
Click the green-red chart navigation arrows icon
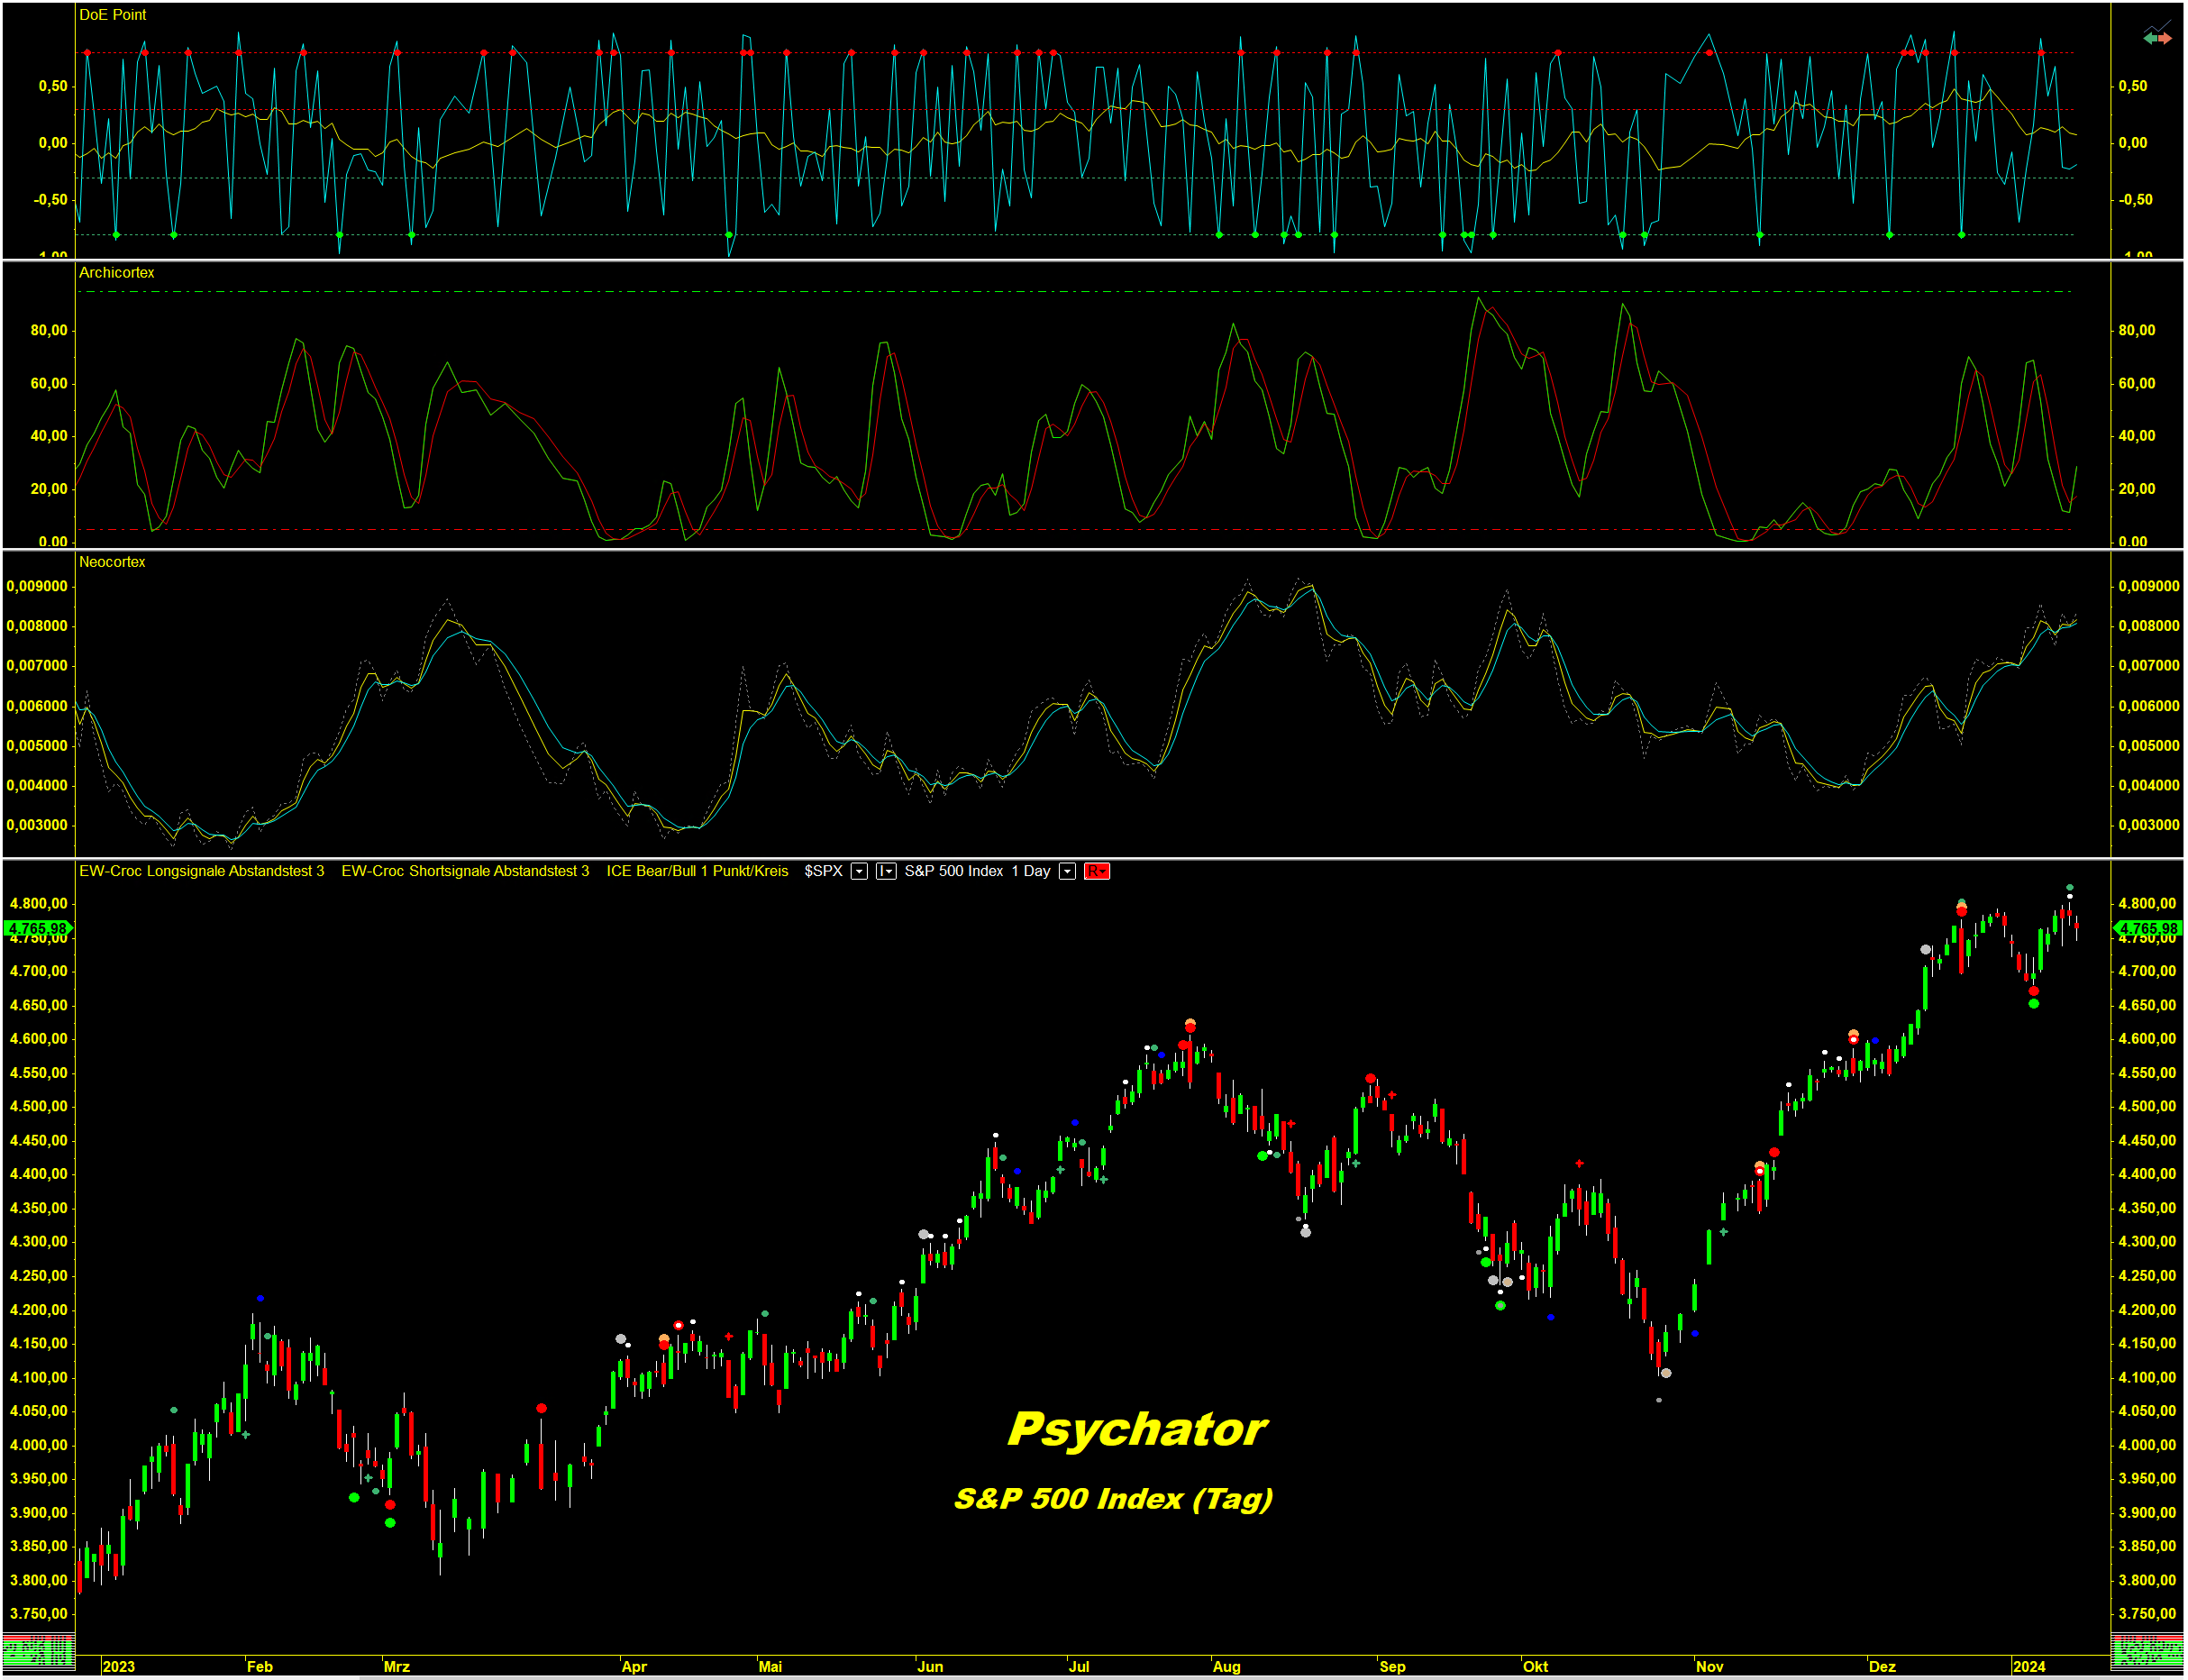2157,38
